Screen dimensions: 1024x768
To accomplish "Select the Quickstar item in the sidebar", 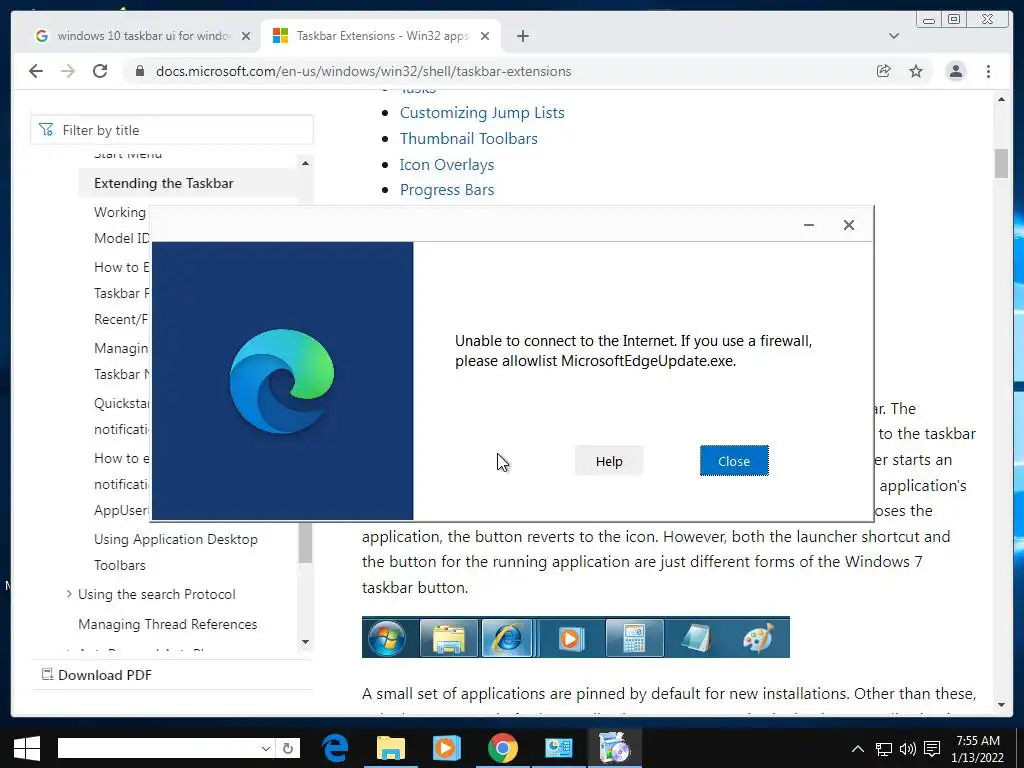I will (x=121, y=403).
